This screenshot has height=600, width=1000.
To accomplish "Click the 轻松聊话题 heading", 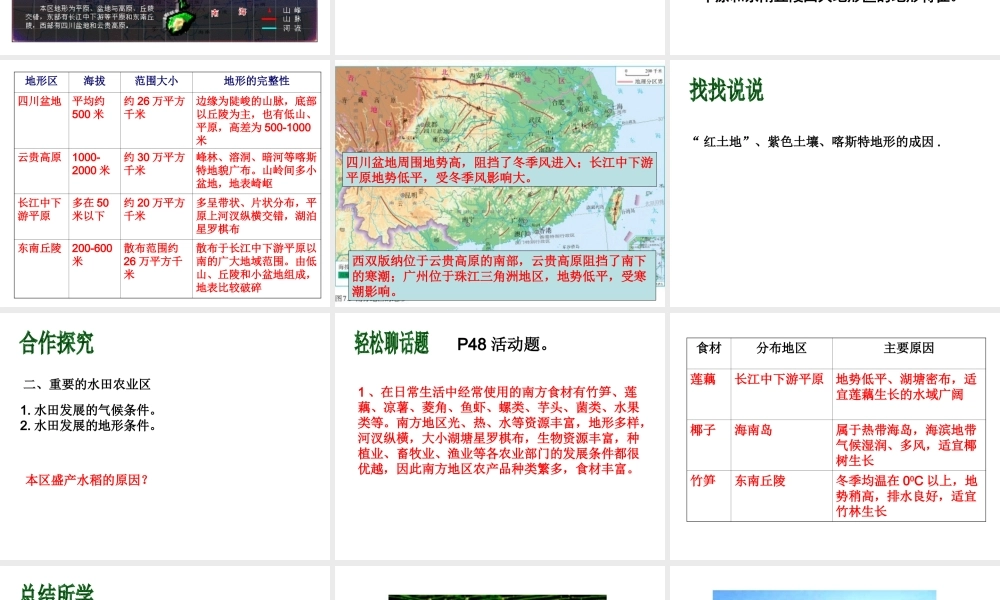I will [392, 343].
